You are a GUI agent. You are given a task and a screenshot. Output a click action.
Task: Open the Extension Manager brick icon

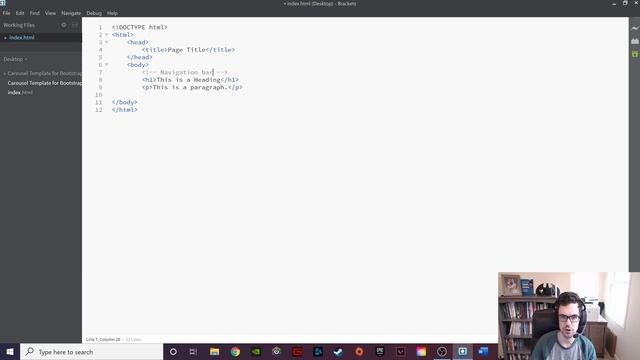[635, 41]
